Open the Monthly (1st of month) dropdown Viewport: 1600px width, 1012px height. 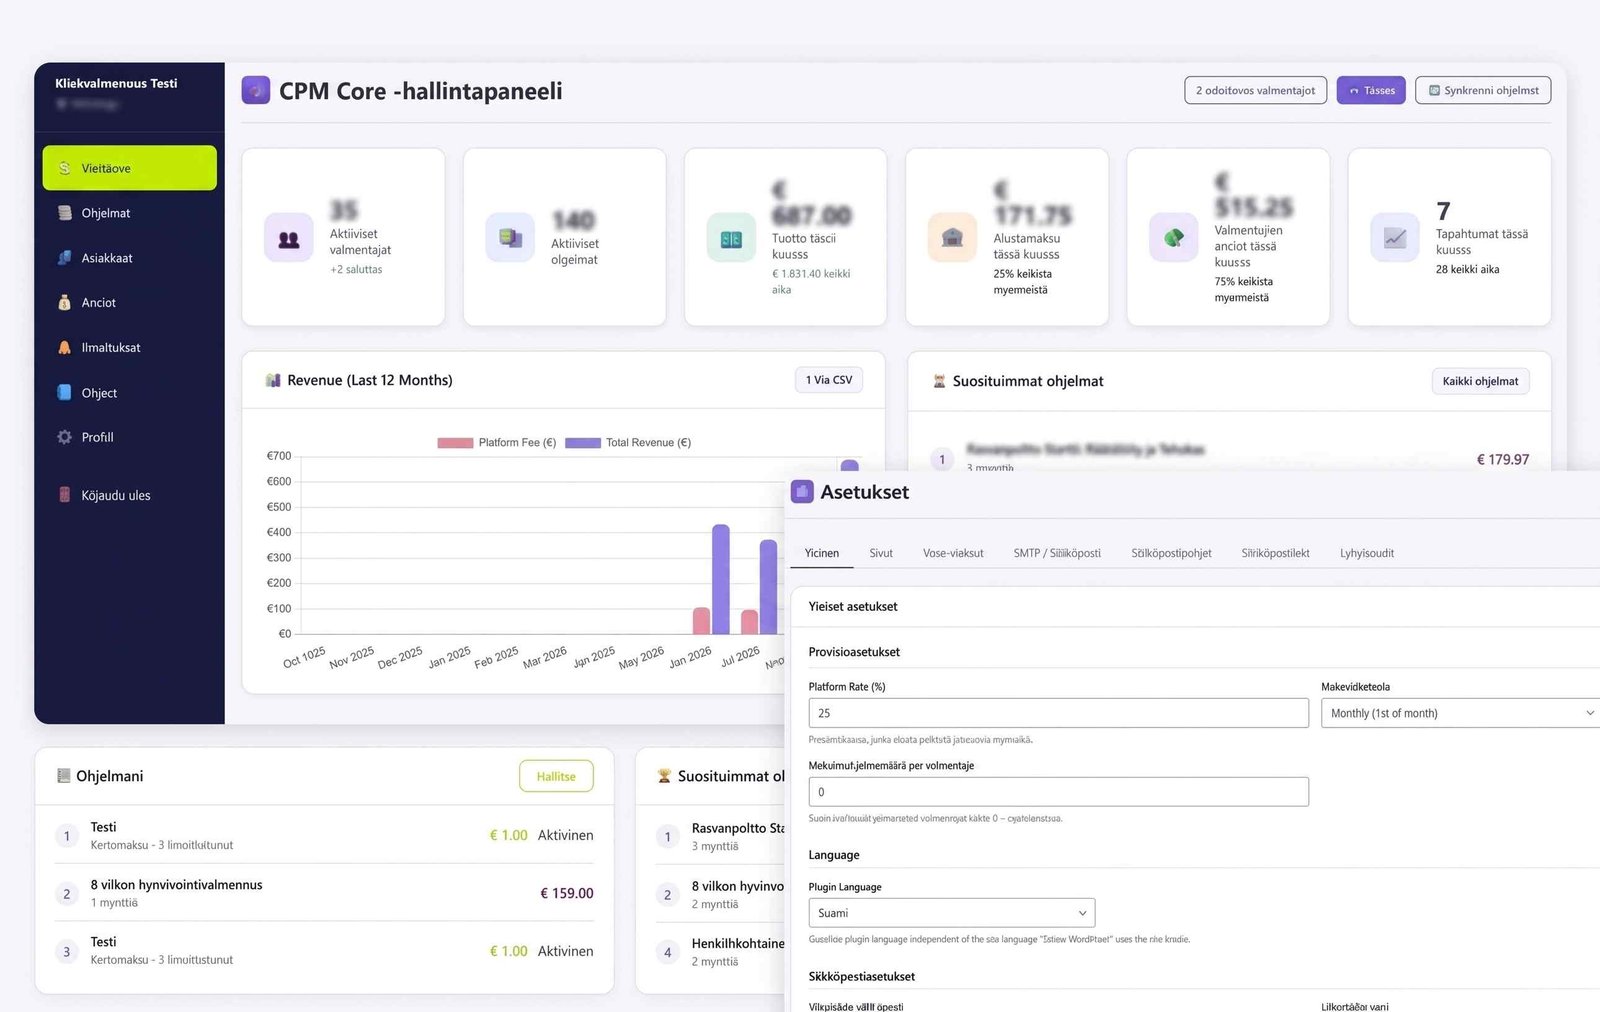[x=1460, y=713]
